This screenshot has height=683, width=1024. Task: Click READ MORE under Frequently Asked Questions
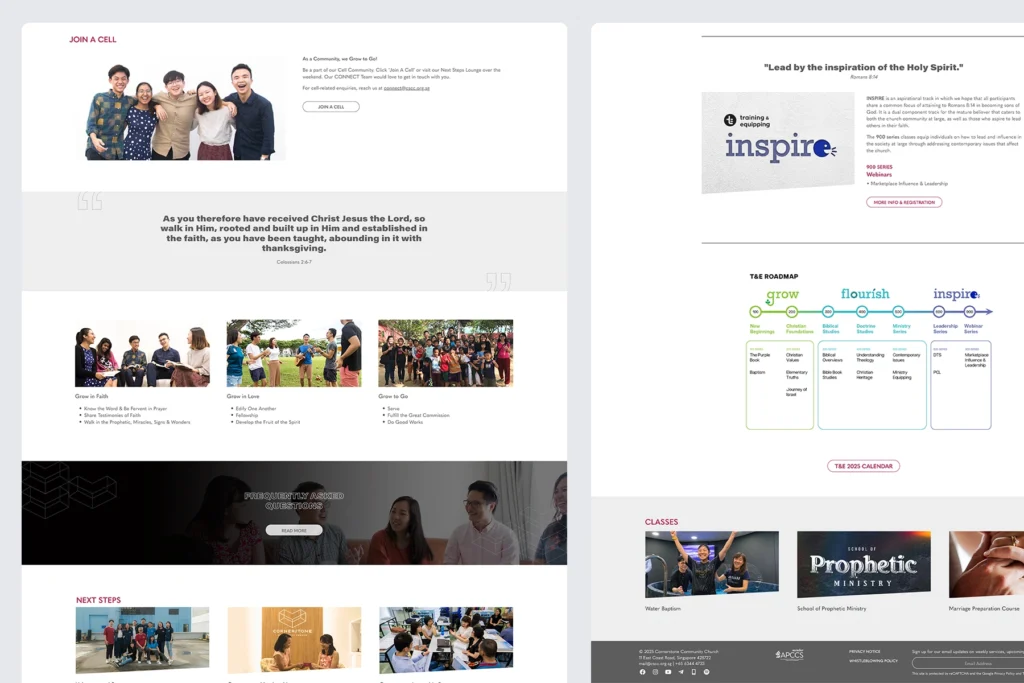[x=294, y=530]
